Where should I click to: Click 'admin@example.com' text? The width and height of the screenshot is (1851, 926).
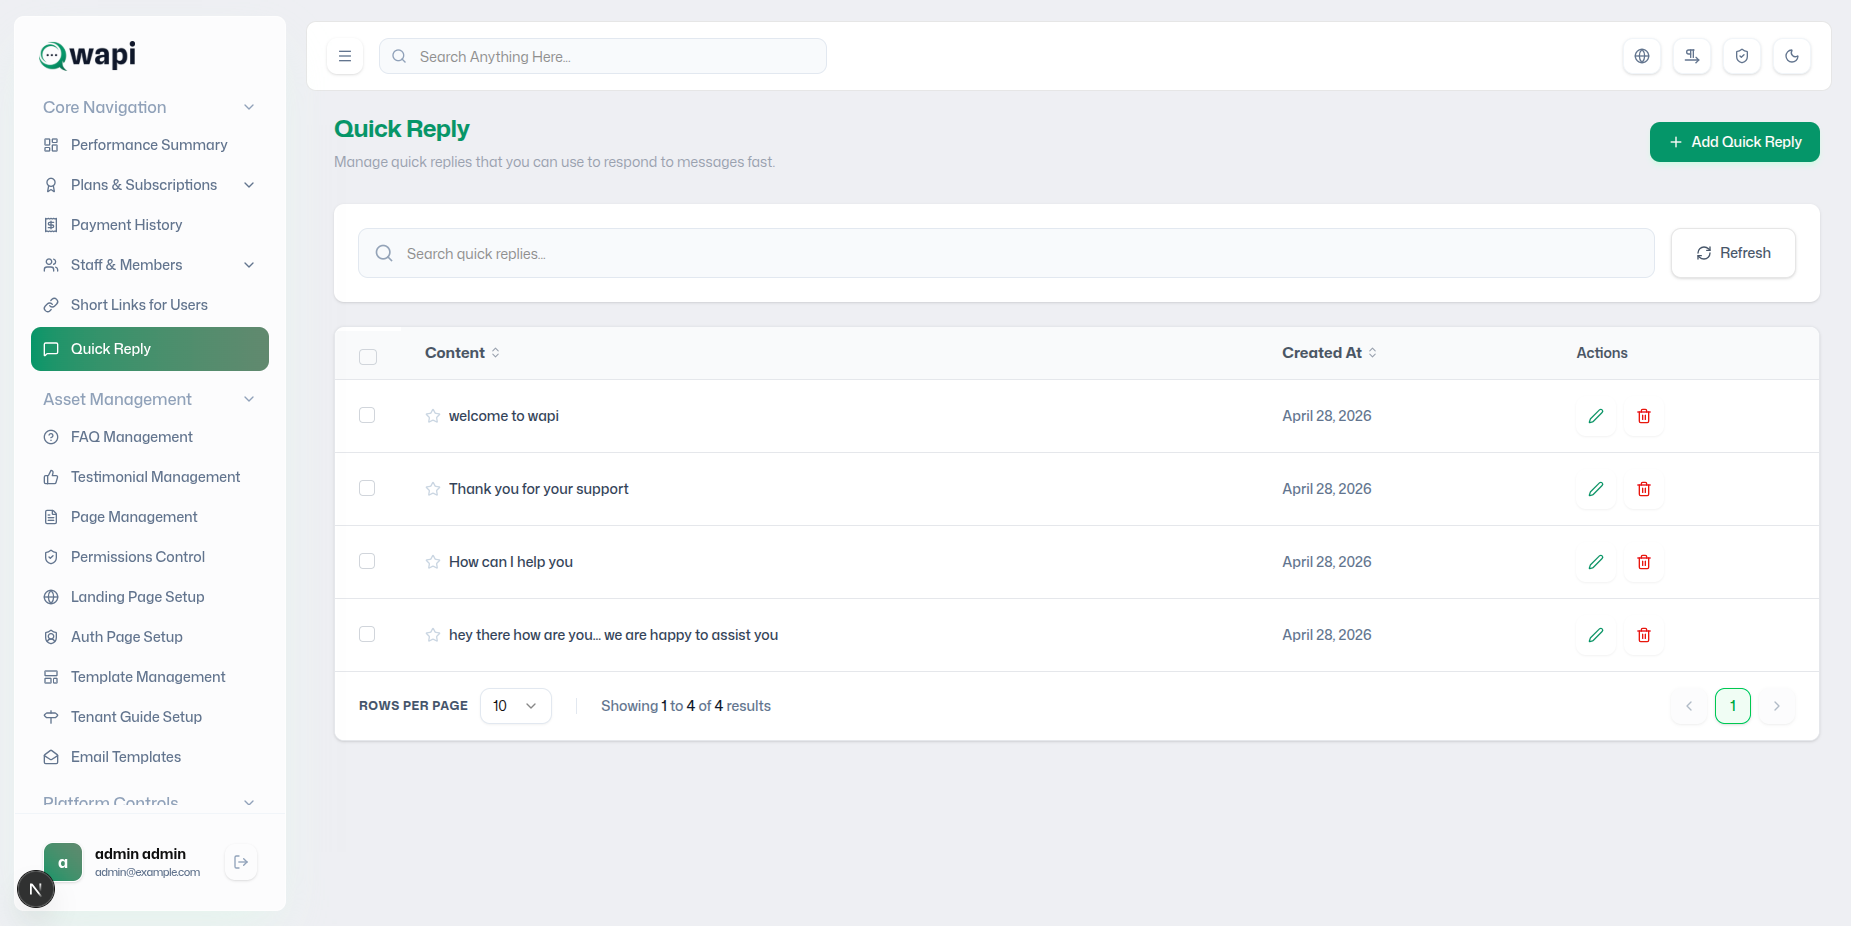tap(147, 872)
